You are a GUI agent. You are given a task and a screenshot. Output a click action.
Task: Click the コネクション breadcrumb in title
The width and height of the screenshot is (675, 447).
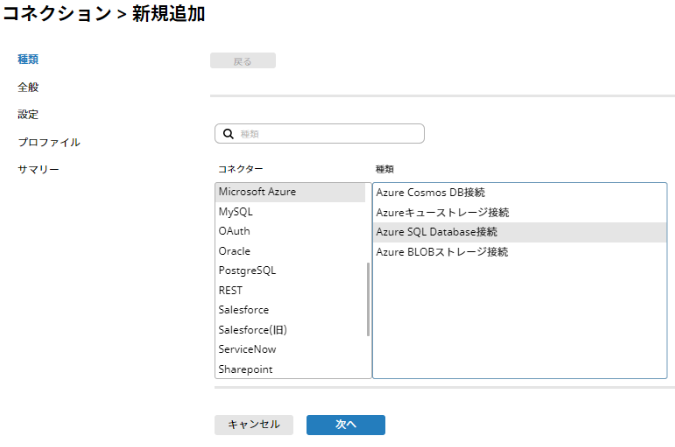coord(57,13)
